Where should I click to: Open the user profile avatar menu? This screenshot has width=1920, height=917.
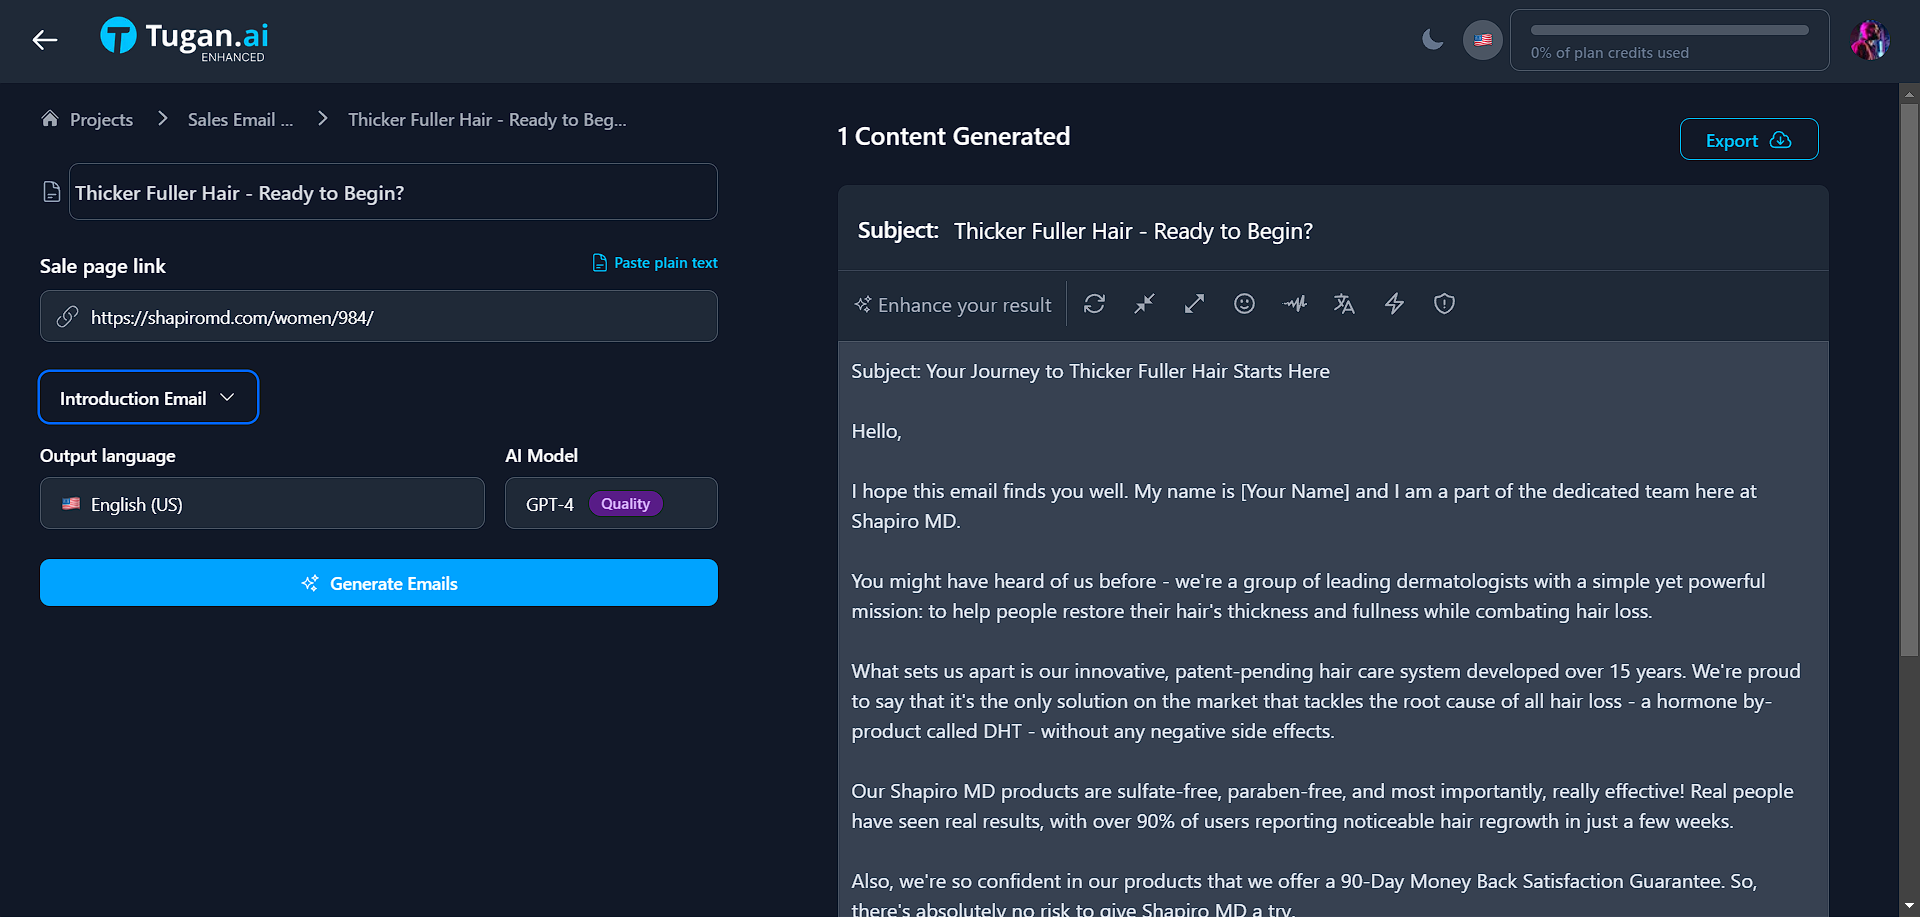tap(1869, 40)
